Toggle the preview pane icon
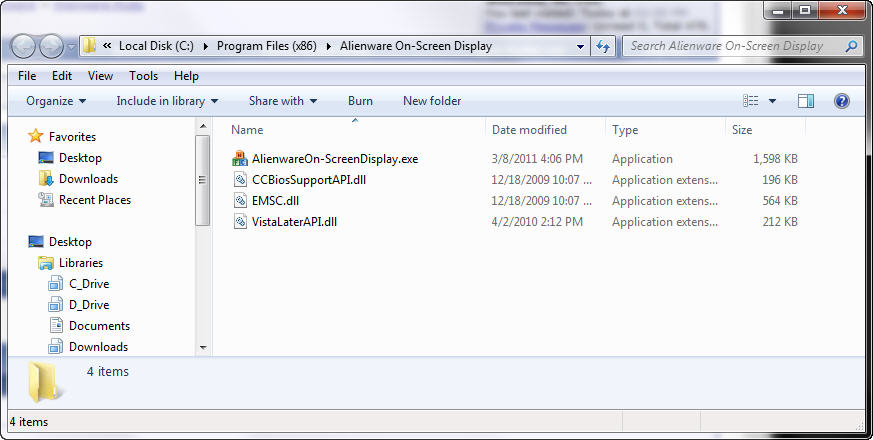The height and width of the screenshot is (440, 873). [806, 101]
